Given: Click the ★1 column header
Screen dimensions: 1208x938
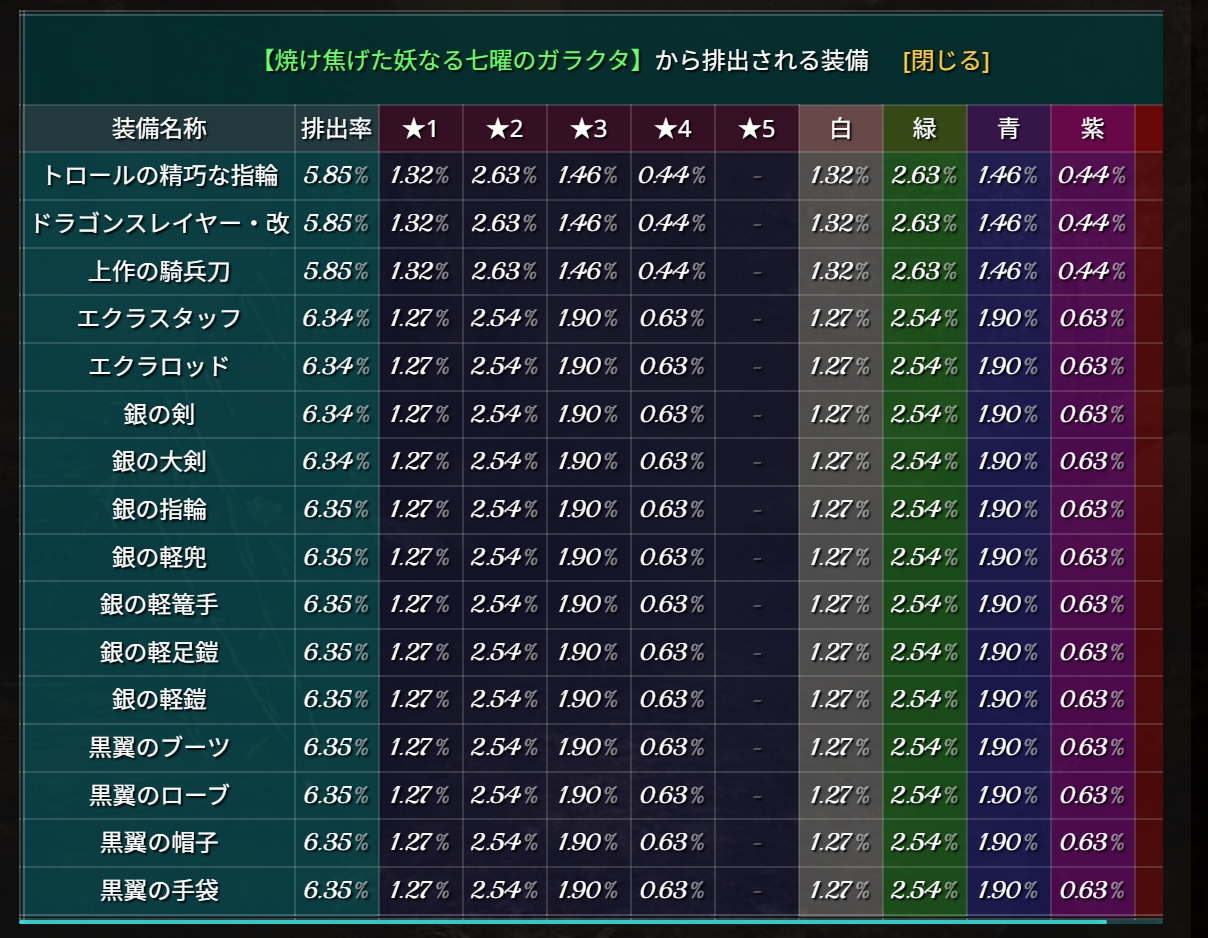Looking at the screenshot, I should tap(420, 129).
